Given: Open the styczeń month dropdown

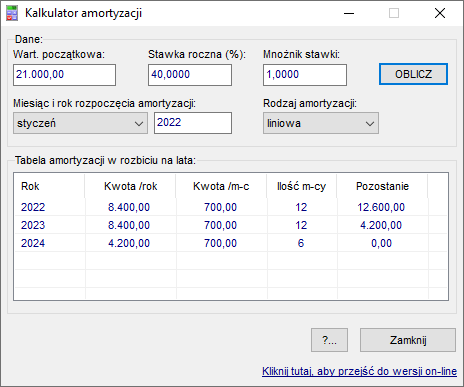Looking at the screenshot, I should (x=80, y=123).
